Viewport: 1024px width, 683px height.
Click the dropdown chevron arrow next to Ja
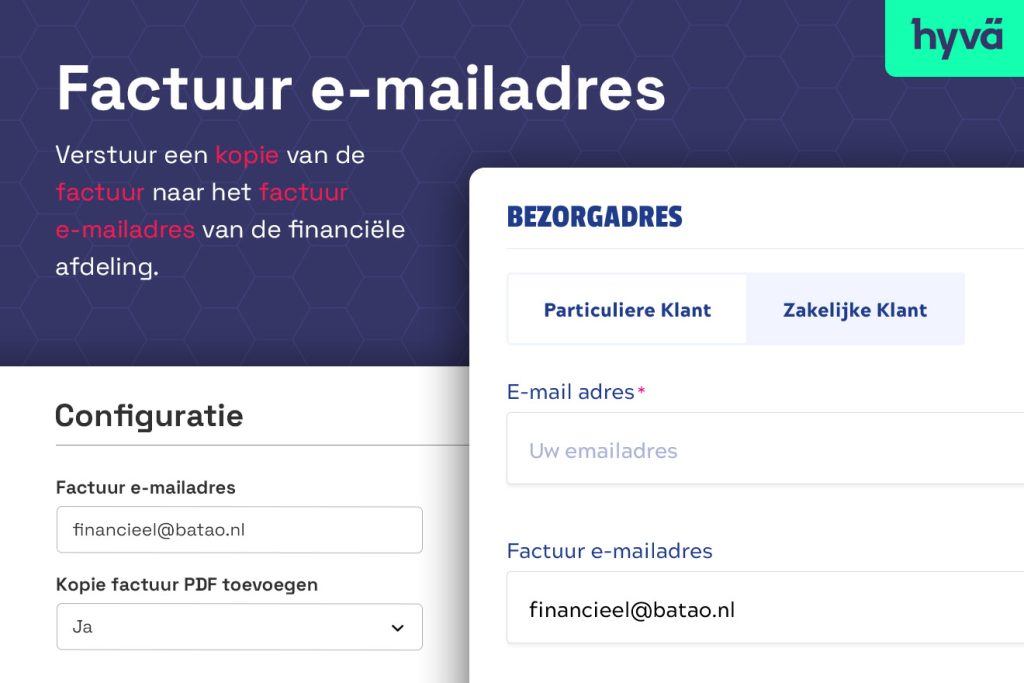click(x=397, y=628)
